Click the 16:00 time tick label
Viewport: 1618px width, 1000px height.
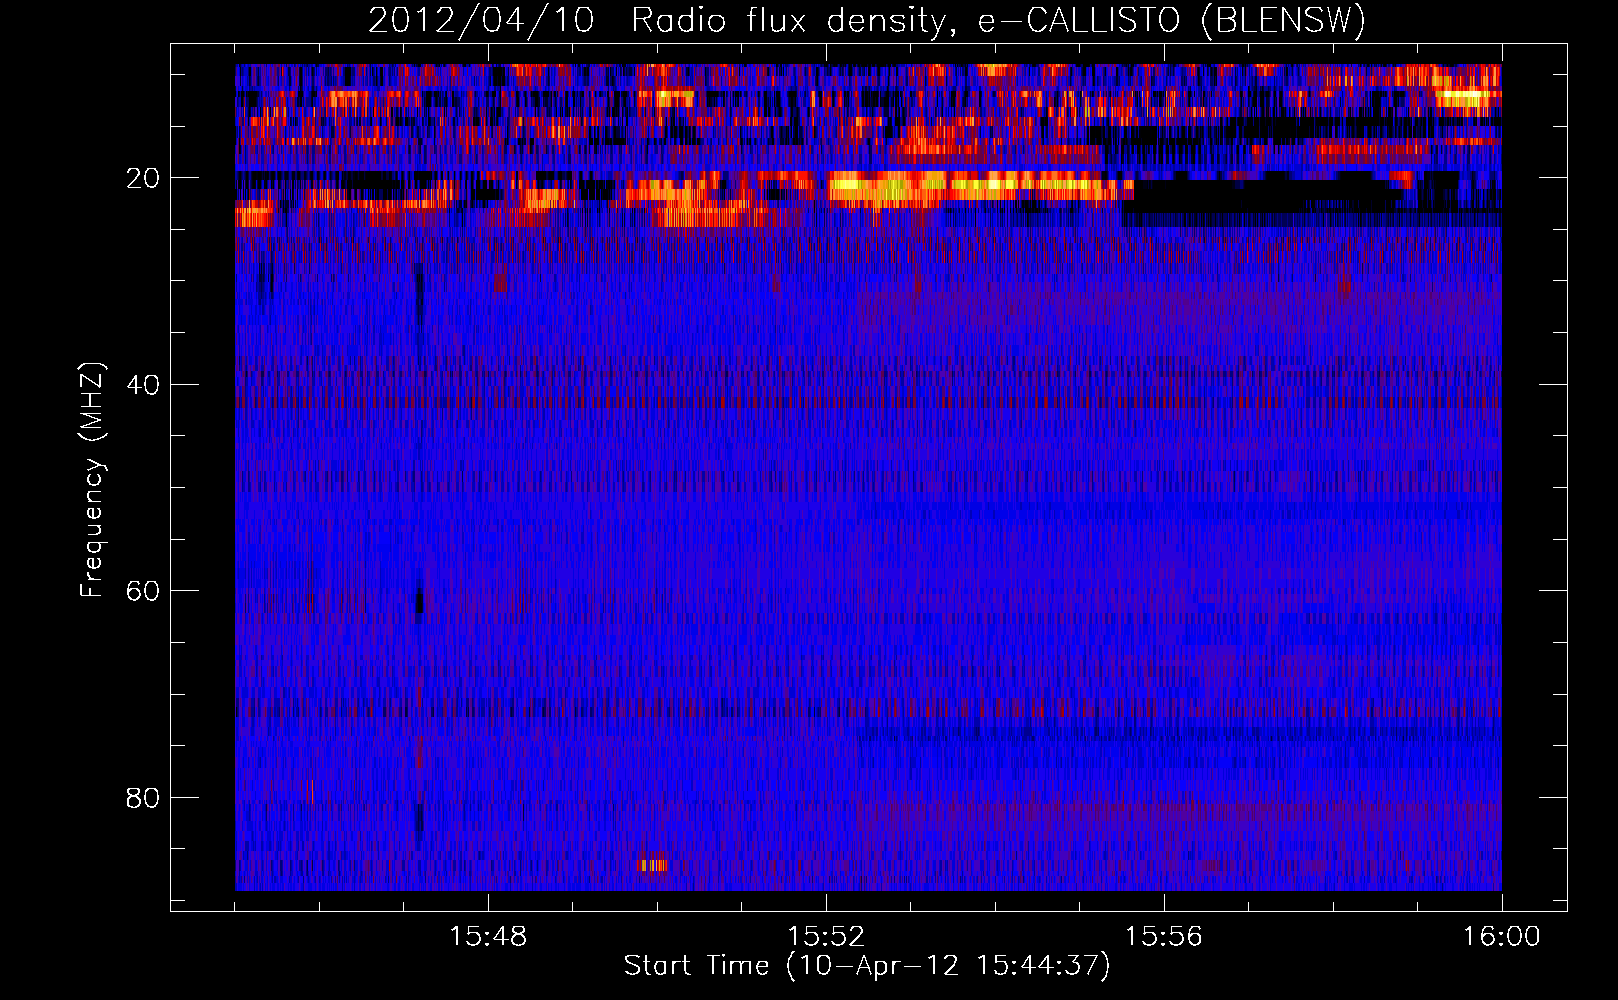(x=1502, y=937)
